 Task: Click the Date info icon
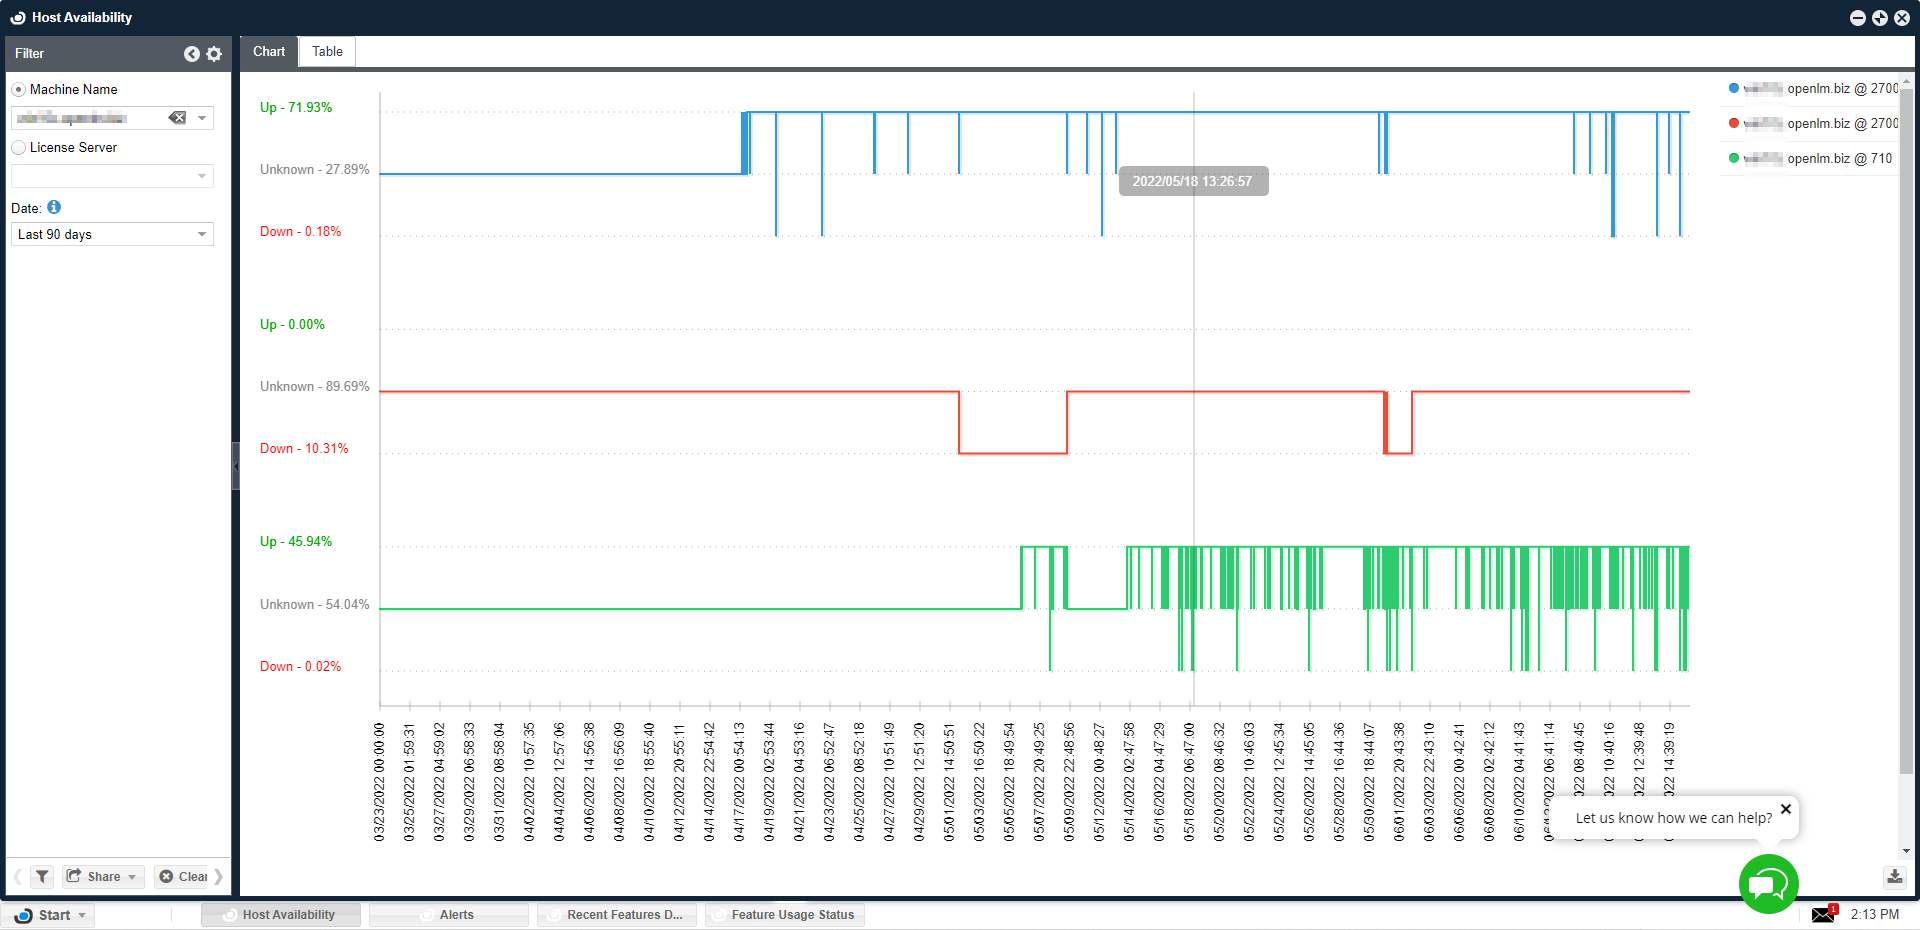coord(54,207)
